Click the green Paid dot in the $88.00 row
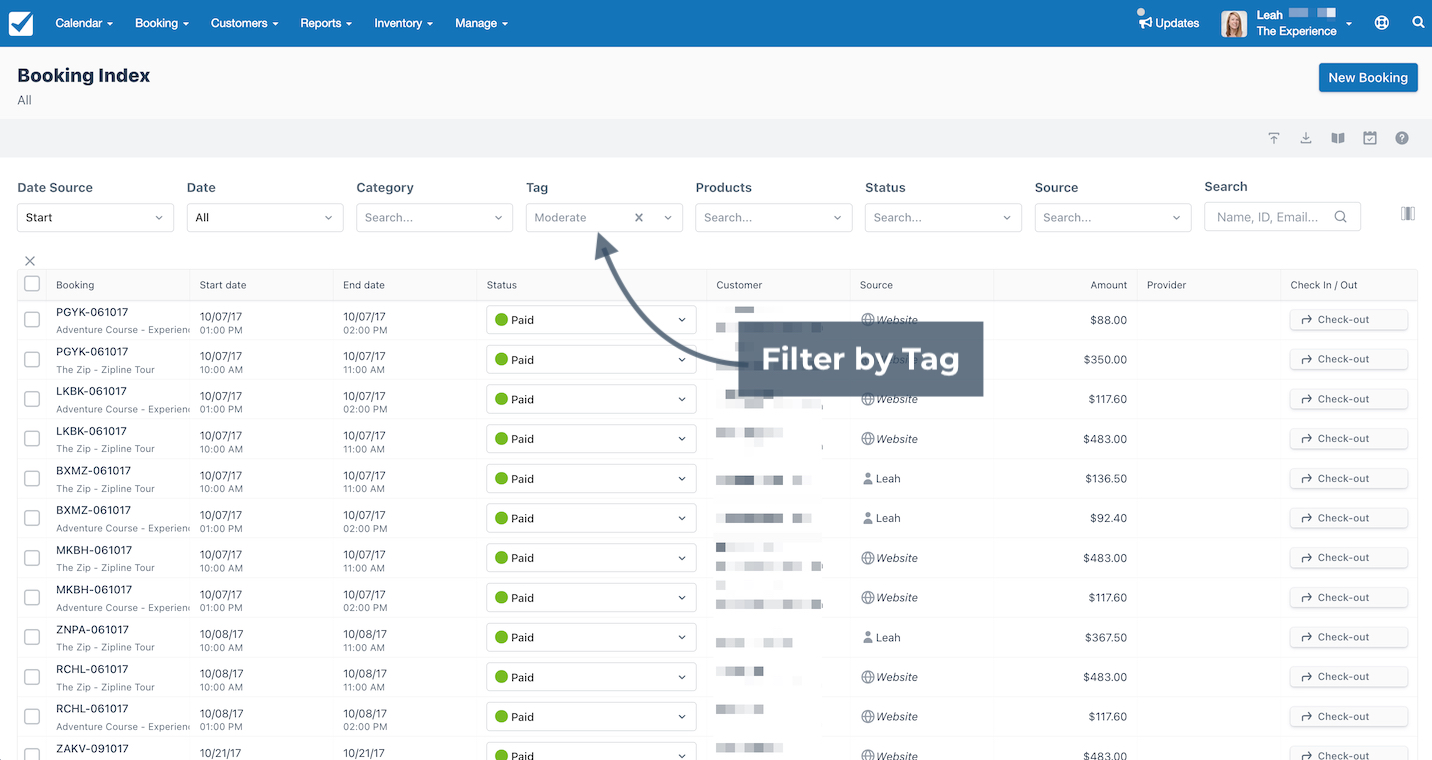The width and height of the screenshot is (1432, 760). click(502, 320)
